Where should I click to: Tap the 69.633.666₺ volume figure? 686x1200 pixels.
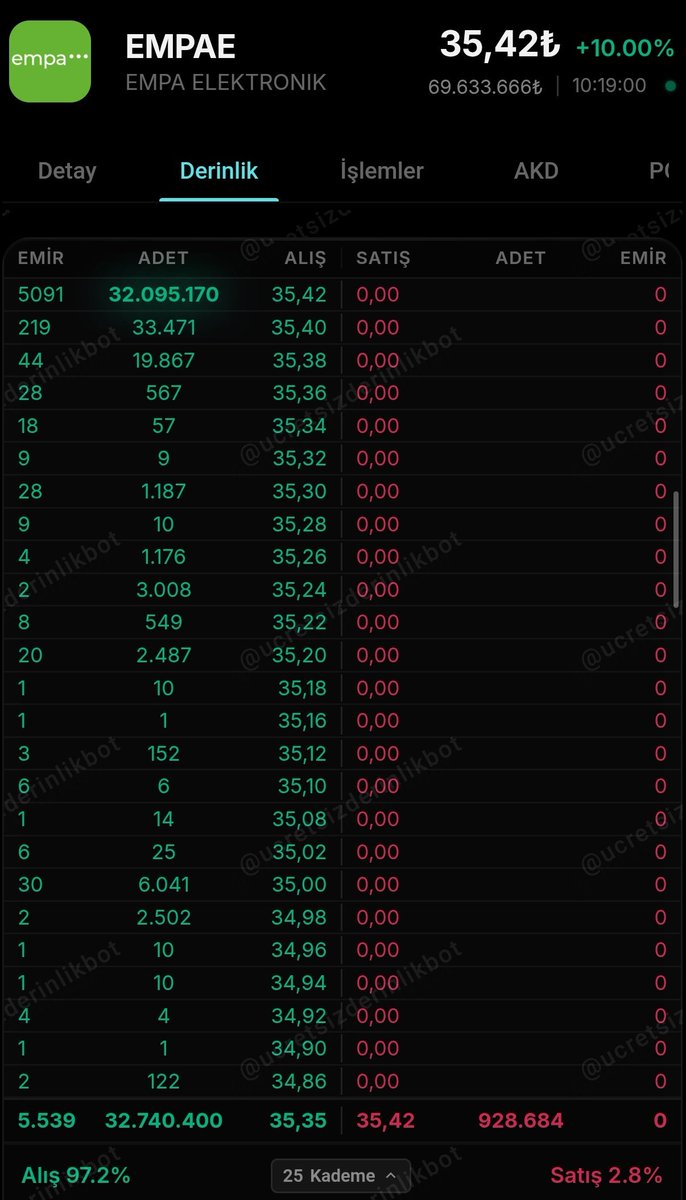pos(485,86)
